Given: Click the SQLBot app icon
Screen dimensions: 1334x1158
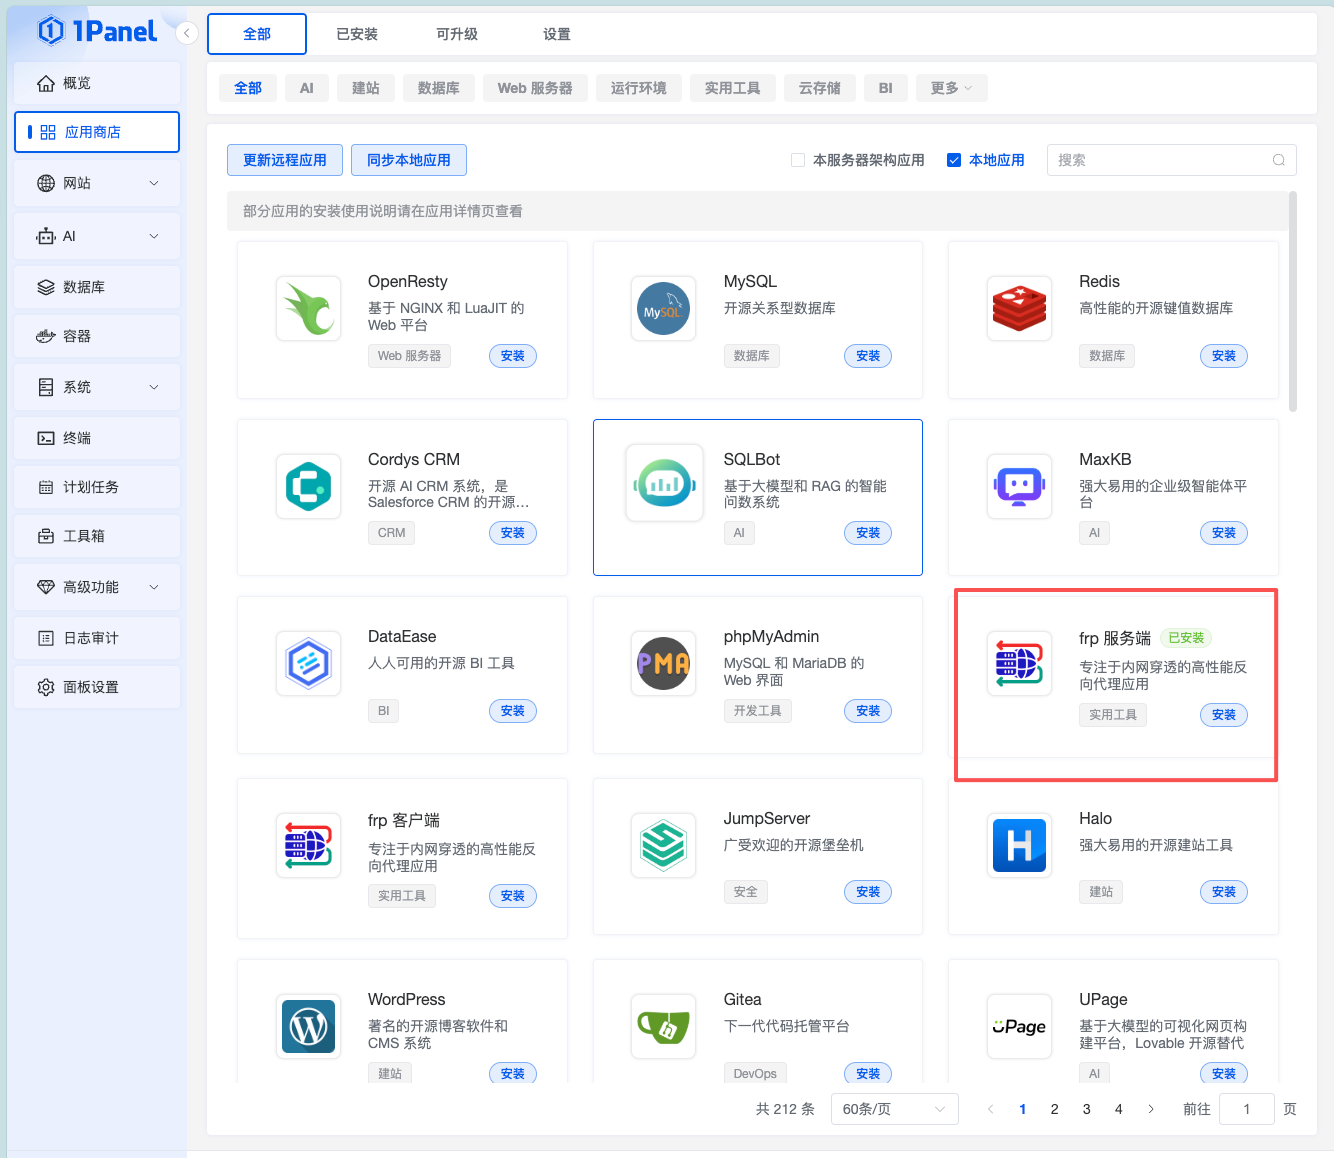Looking at the screenshot, I should point(663,486).
